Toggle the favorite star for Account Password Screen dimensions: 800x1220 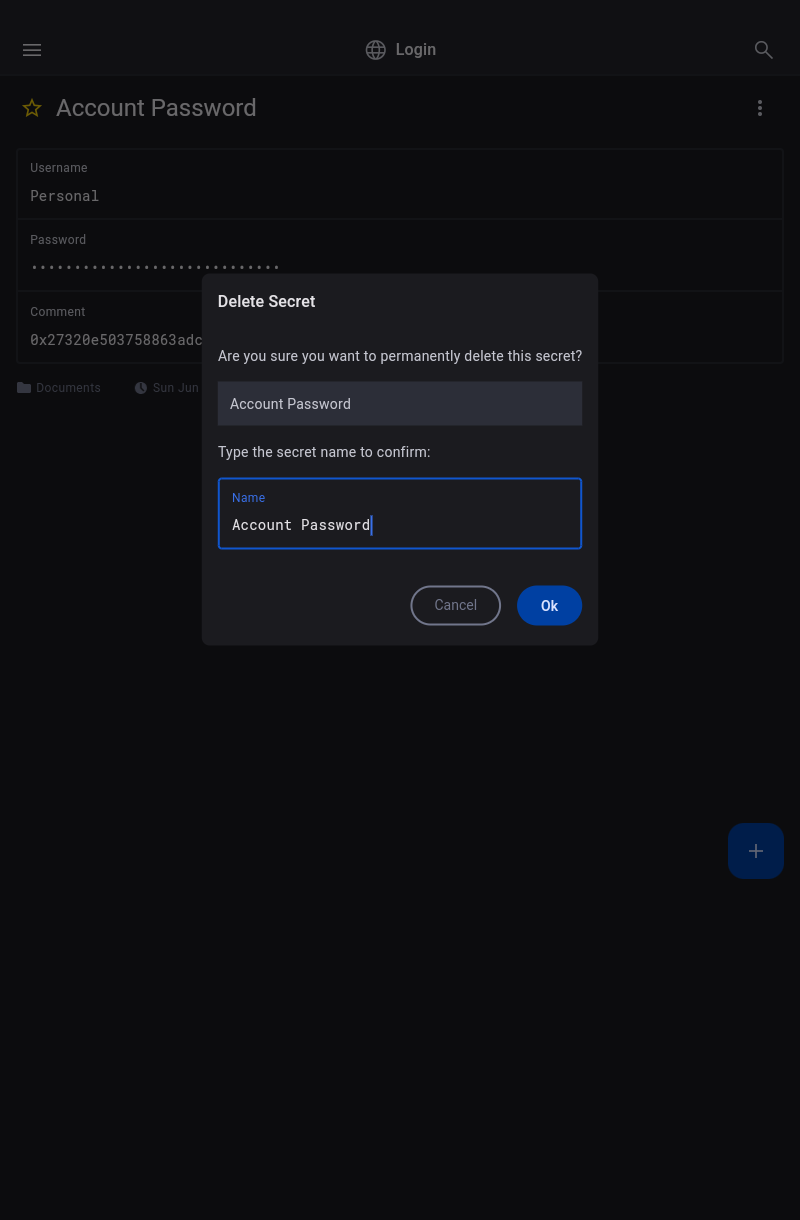click(x=32, y=108)
